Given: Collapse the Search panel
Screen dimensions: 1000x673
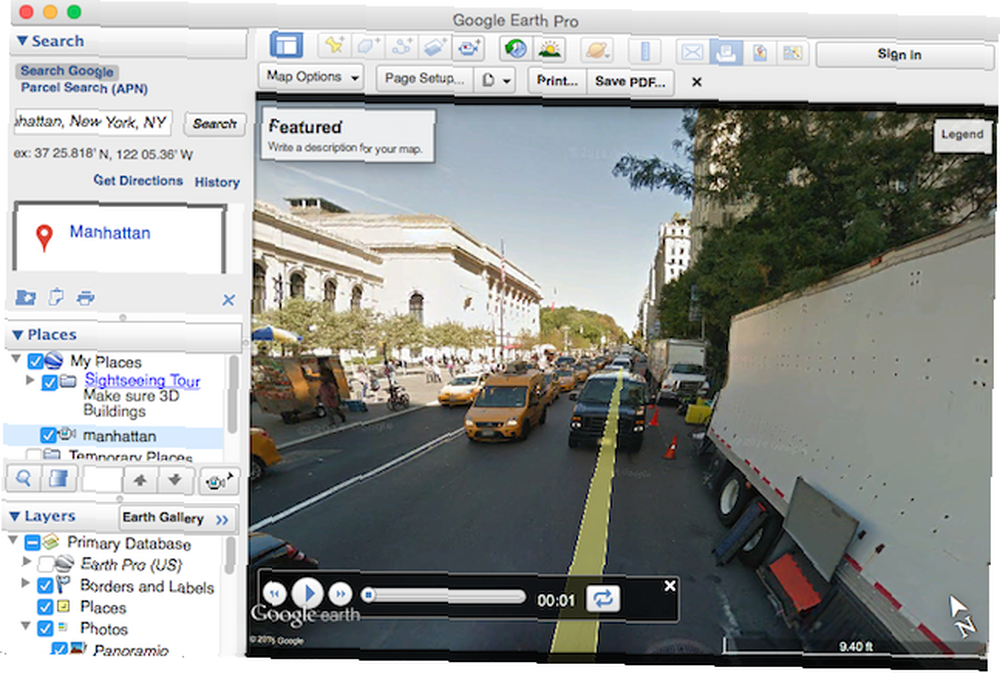Looking at the screenshot, I should (x=22, y=41).
